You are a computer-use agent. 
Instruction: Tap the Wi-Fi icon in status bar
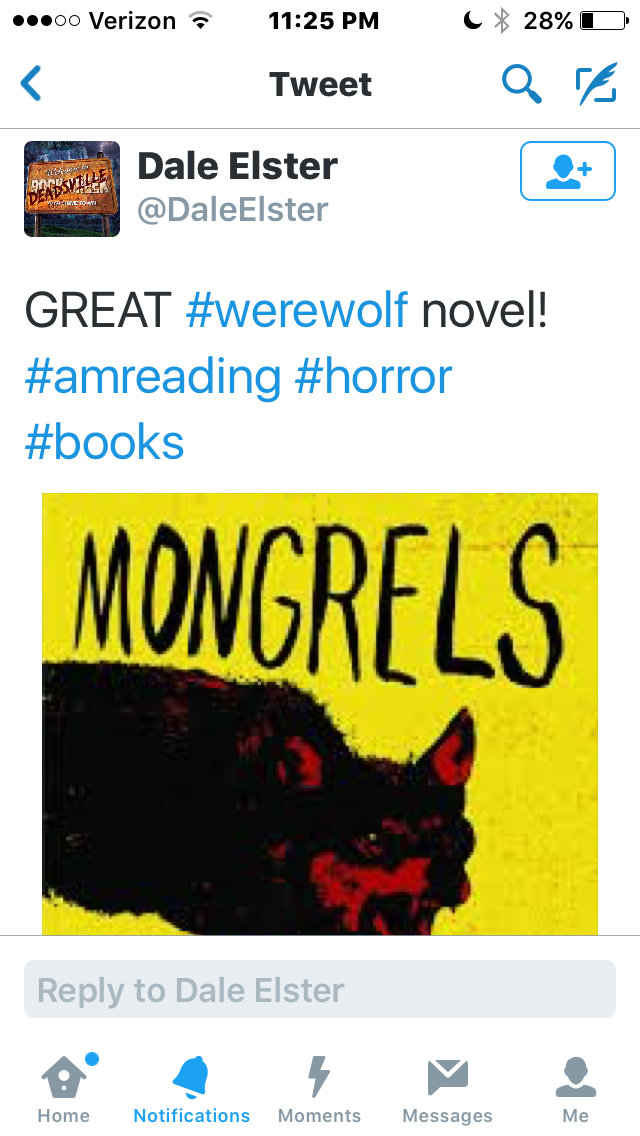[x=199, y=21]
